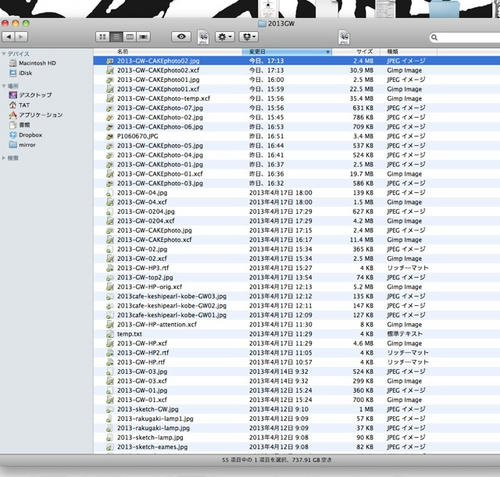Switch to list view mode

click(x=116, y=37)
